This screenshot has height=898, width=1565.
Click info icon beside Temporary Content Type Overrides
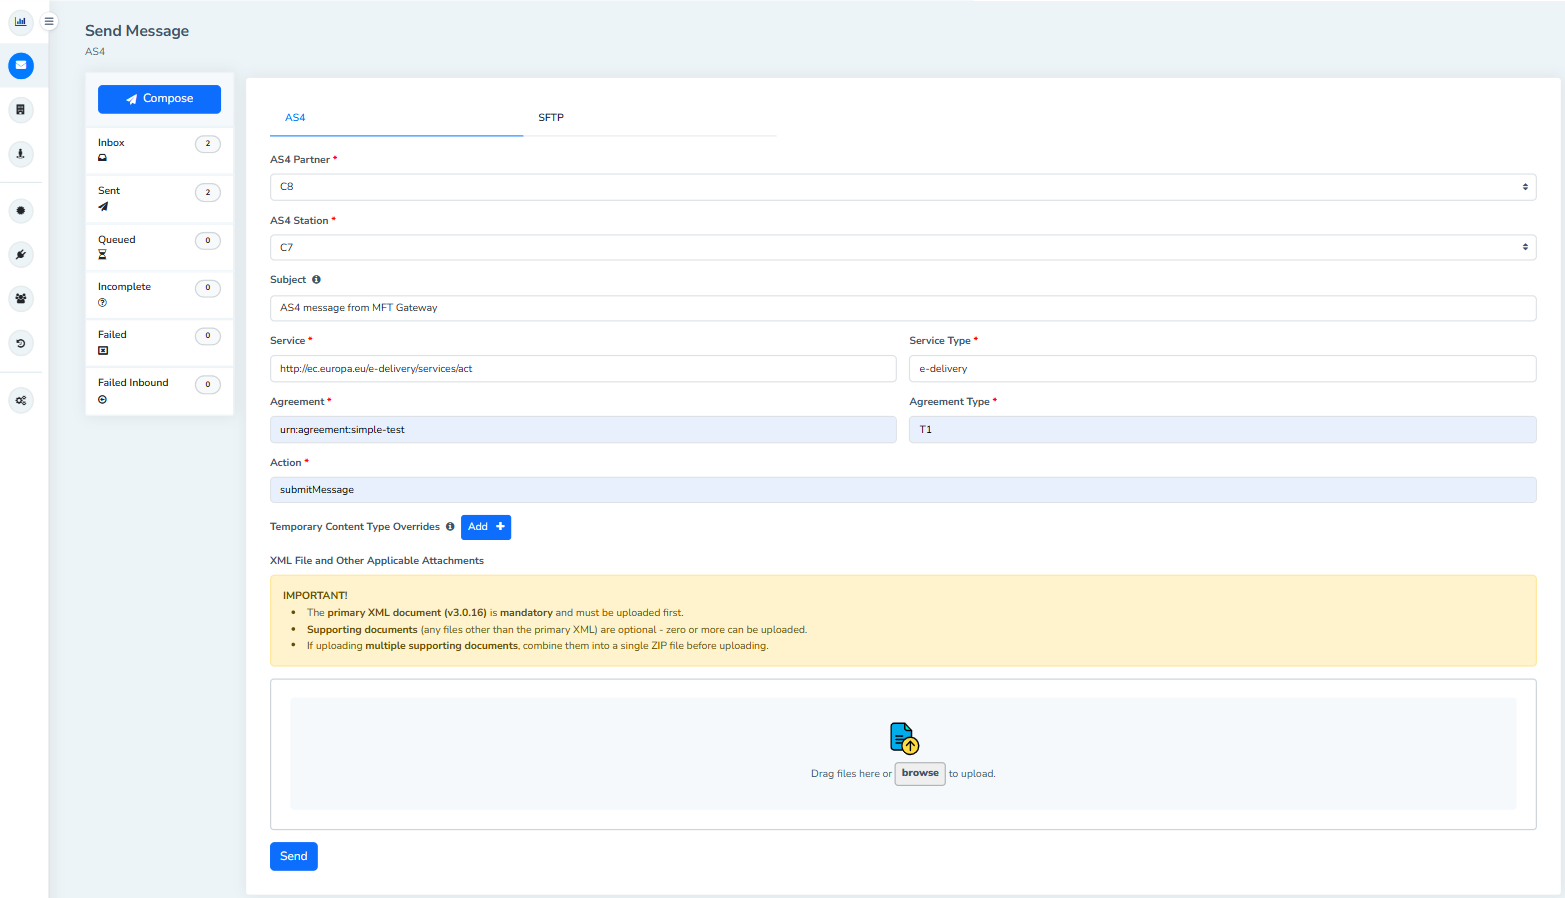pyautogui.click(x=450, y=527)
